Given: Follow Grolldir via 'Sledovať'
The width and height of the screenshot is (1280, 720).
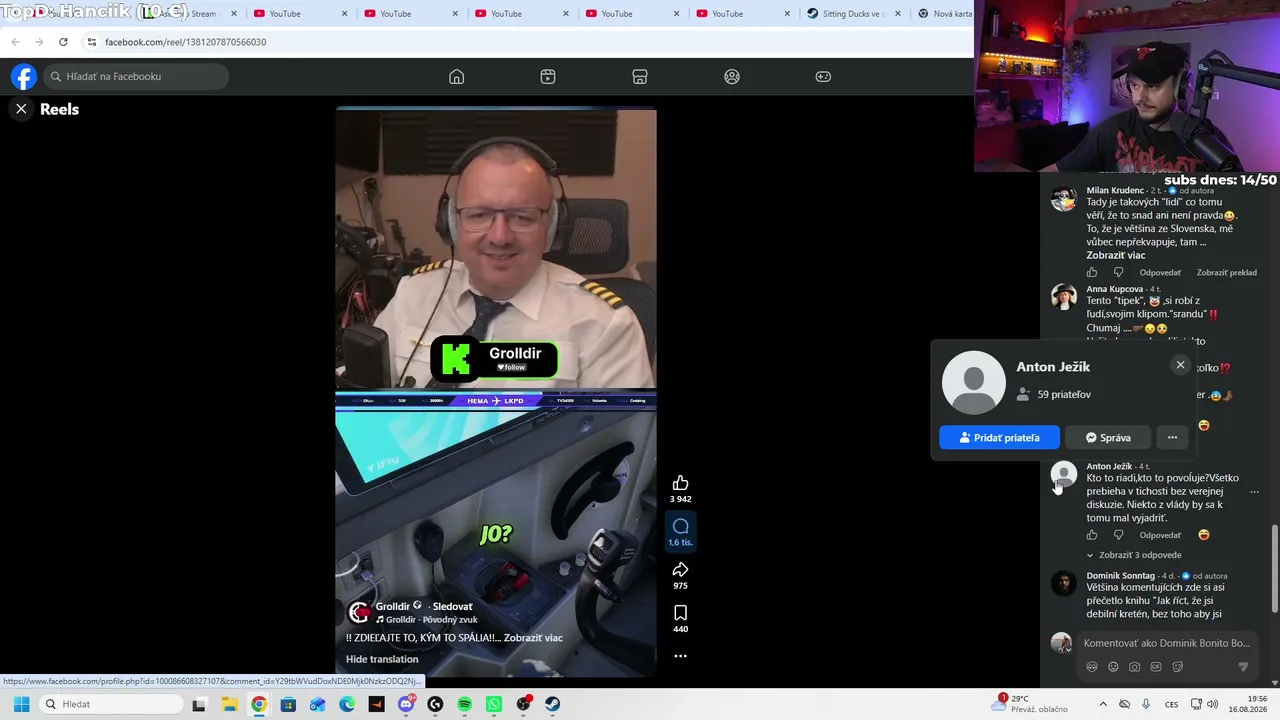Looking at the screenshot, I should (452, 606).
